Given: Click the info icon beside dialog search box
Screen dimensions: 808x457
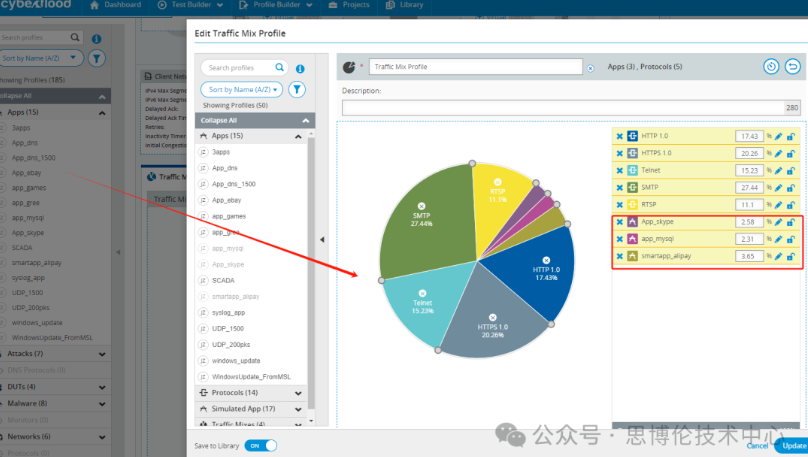Looking at the screenshot, I should [300, 68].
